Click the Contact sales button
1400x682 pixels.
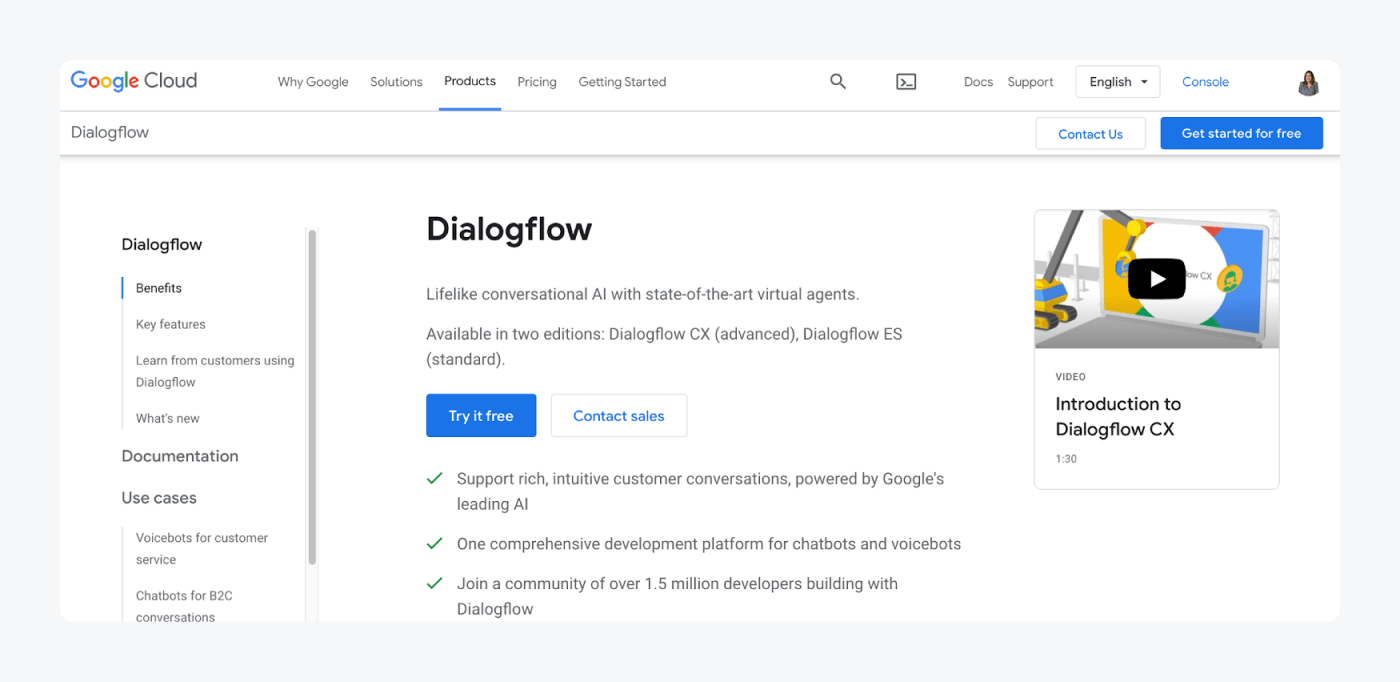click(x=619, y=416)
